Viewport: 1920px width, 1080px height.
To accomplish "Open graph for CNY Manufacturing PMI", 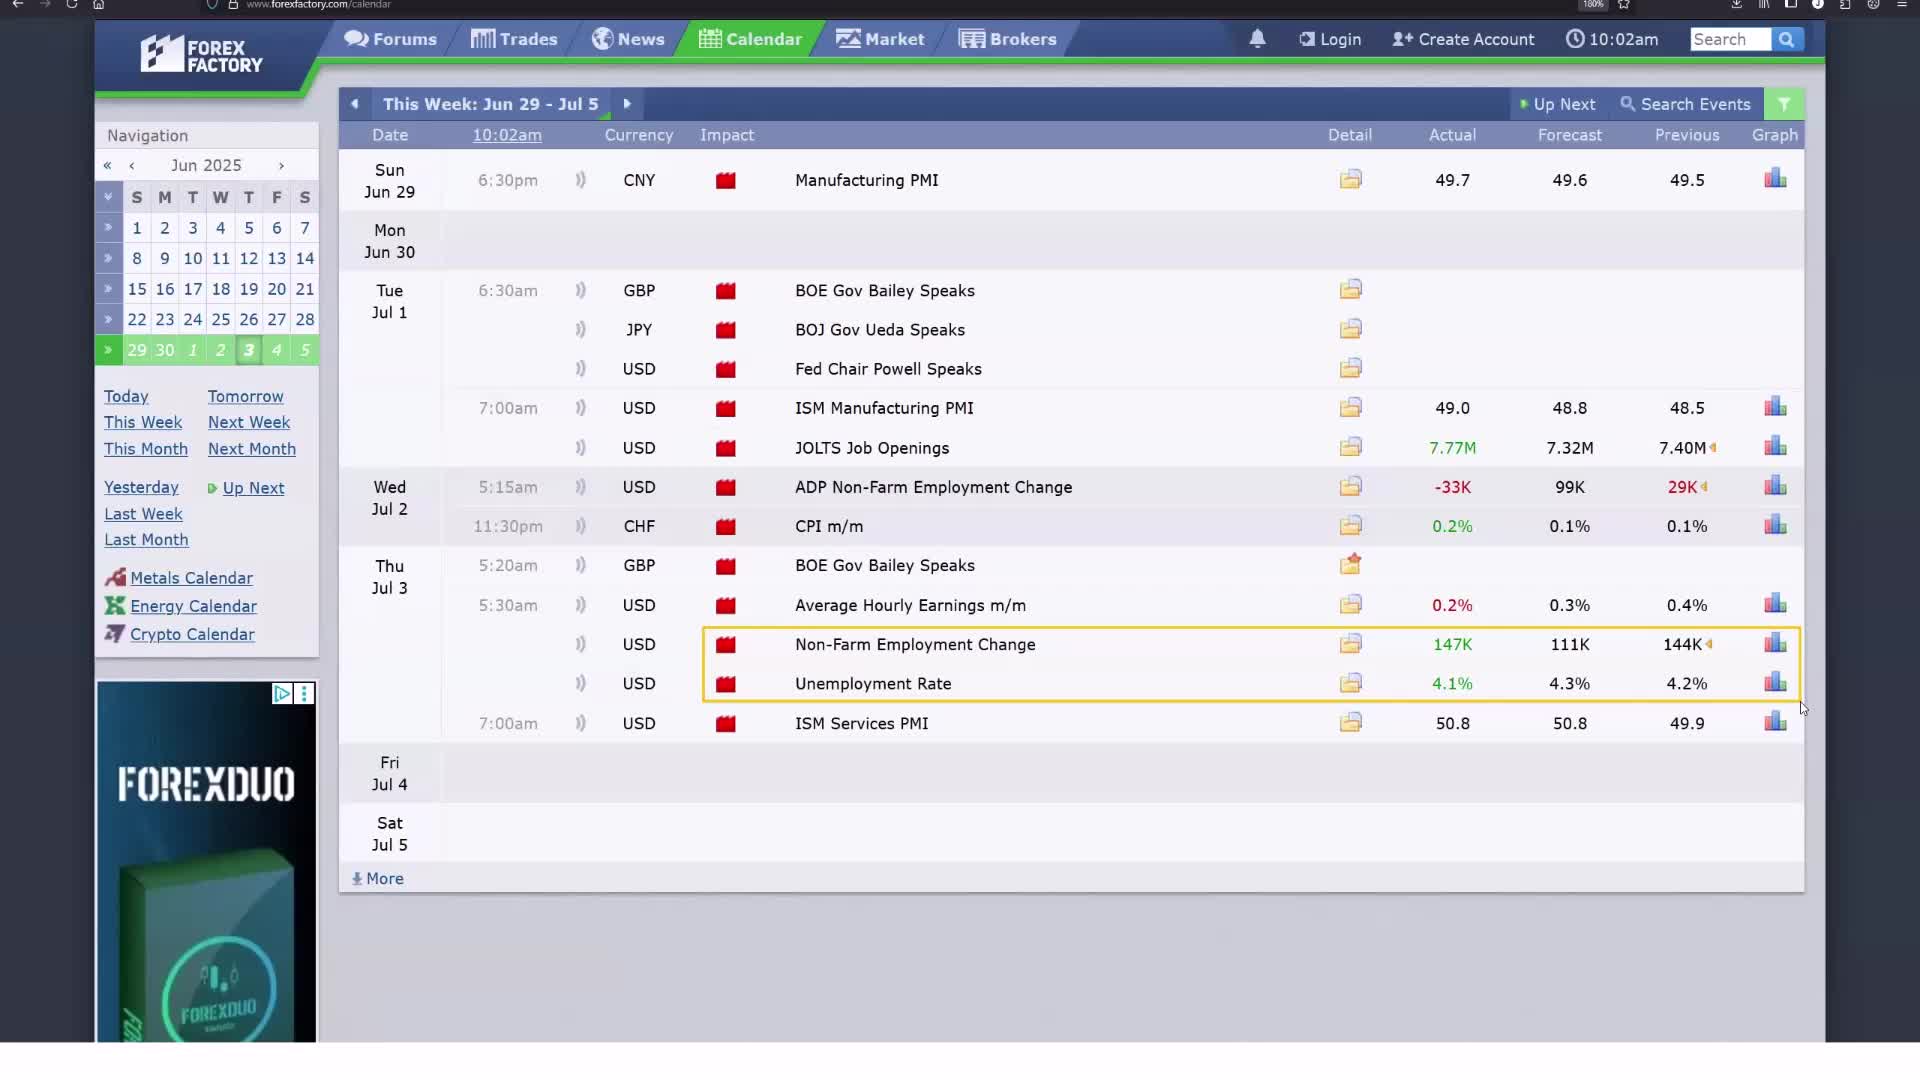I will [x=1775, y=179].
